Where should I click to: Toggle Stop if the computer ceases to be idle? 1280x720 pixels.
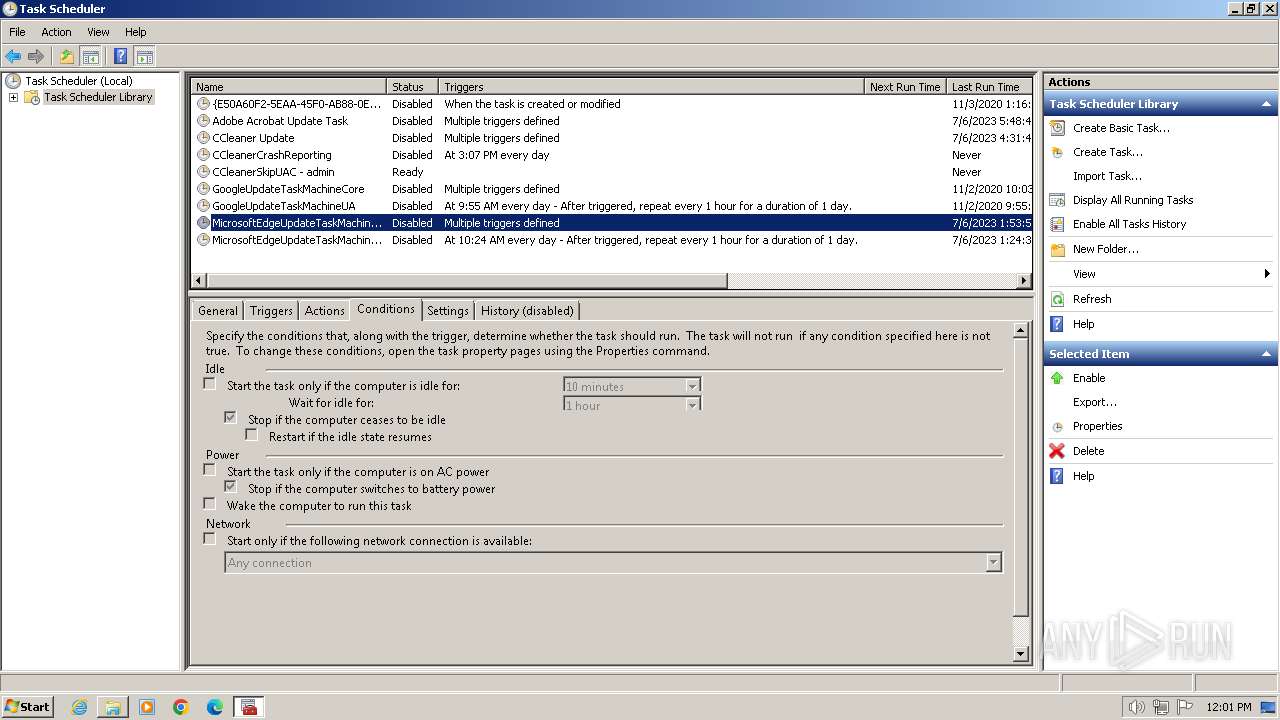tap(230, 418)
